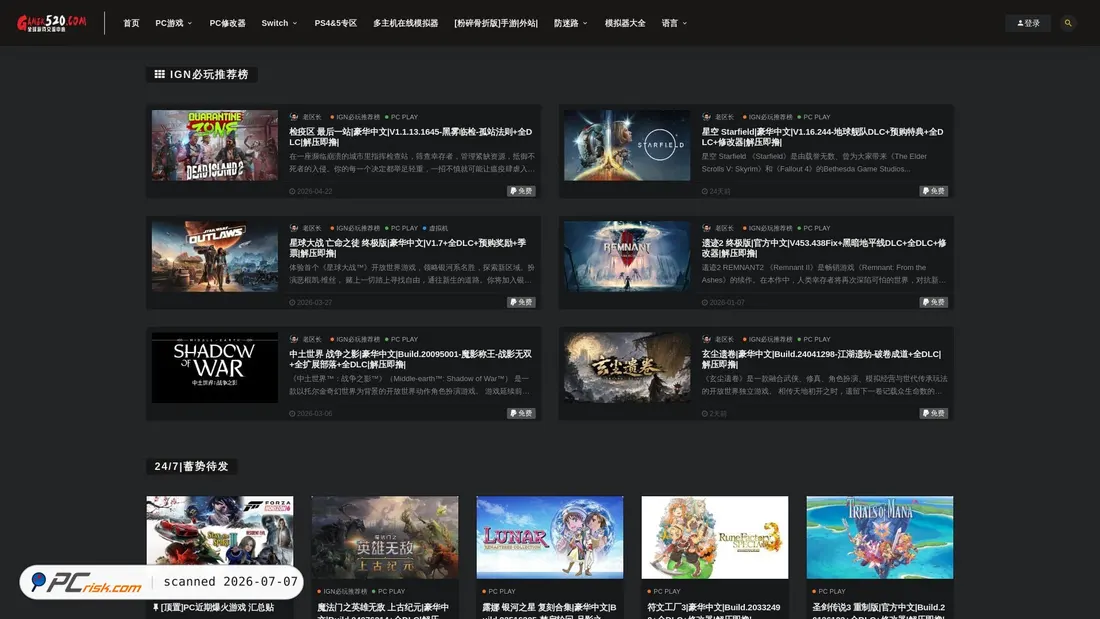
Task: Expand the 语言 language dropdown
Action: (x=674, y=23)
